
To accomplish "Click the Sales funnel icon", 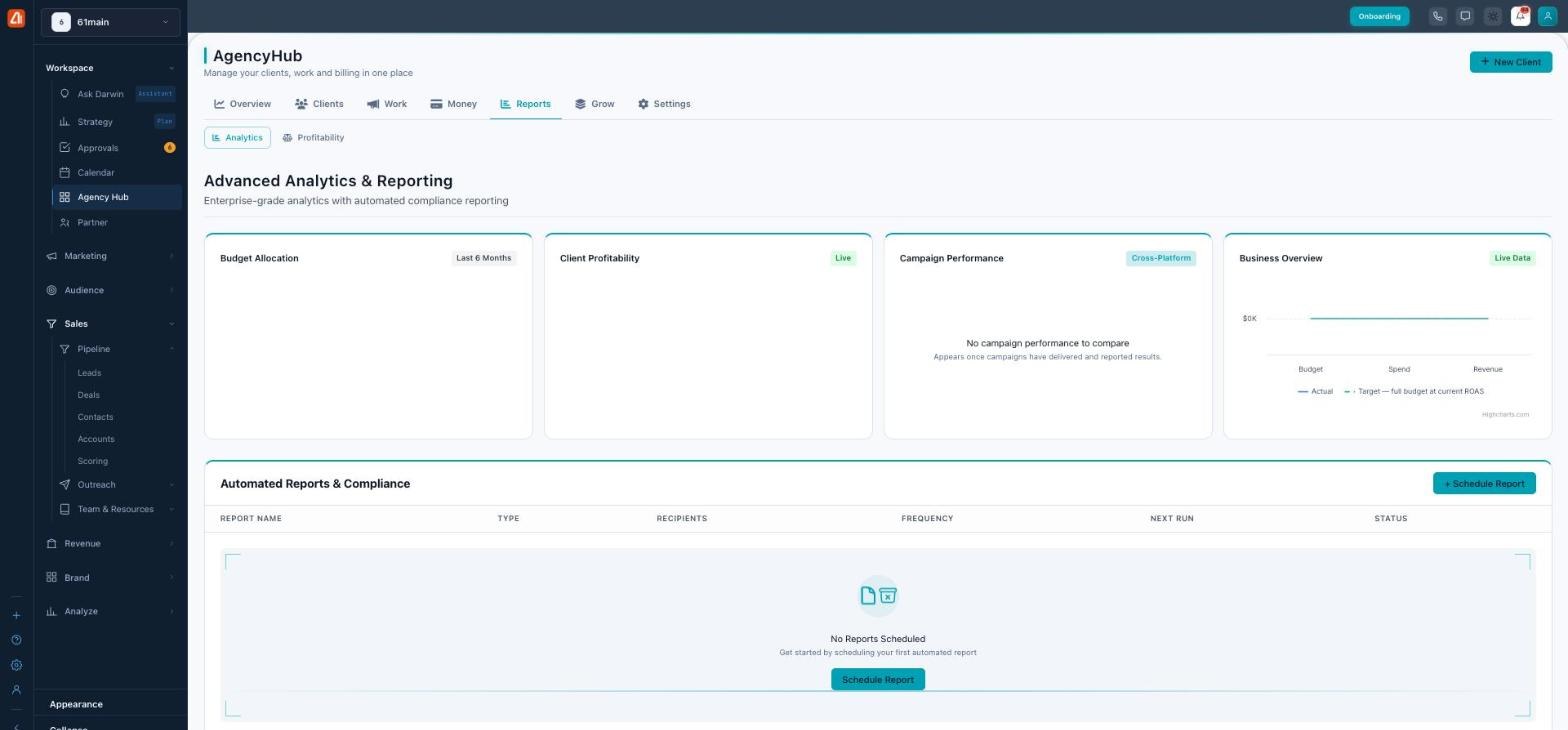I will point(52,324).
